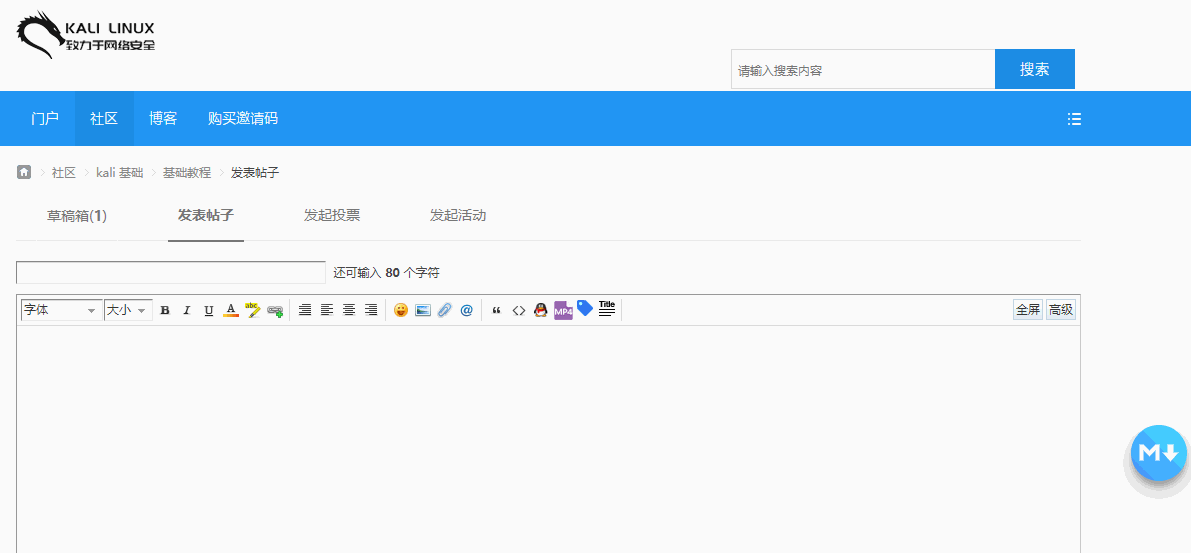
Task: Click the insert image icon
Action: (x=423, y=311)
